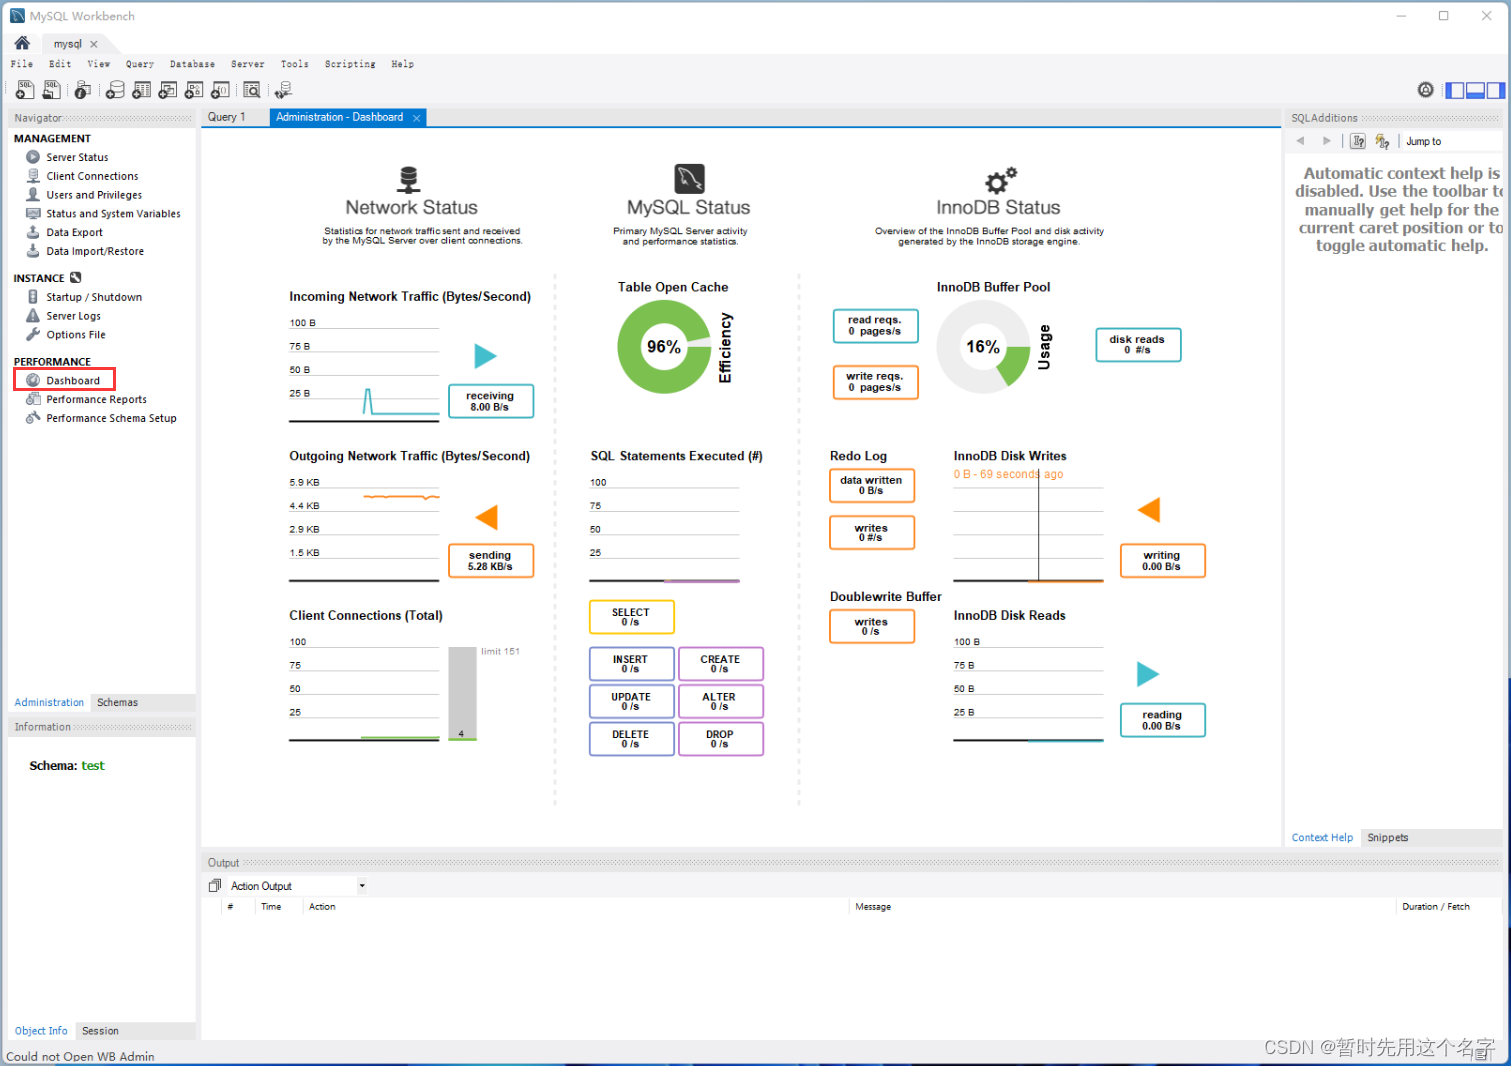Go to the Home screen tab icon
This screenshot has width=1511, height=1066.
point(22,43)
